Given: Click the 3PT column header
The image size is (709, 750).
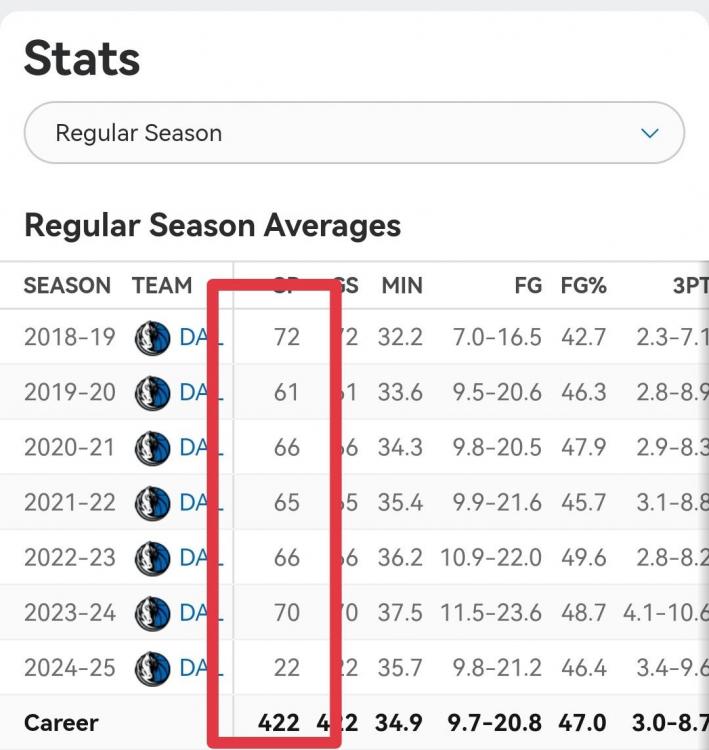Looking at the screenshot, I should 688,286.
